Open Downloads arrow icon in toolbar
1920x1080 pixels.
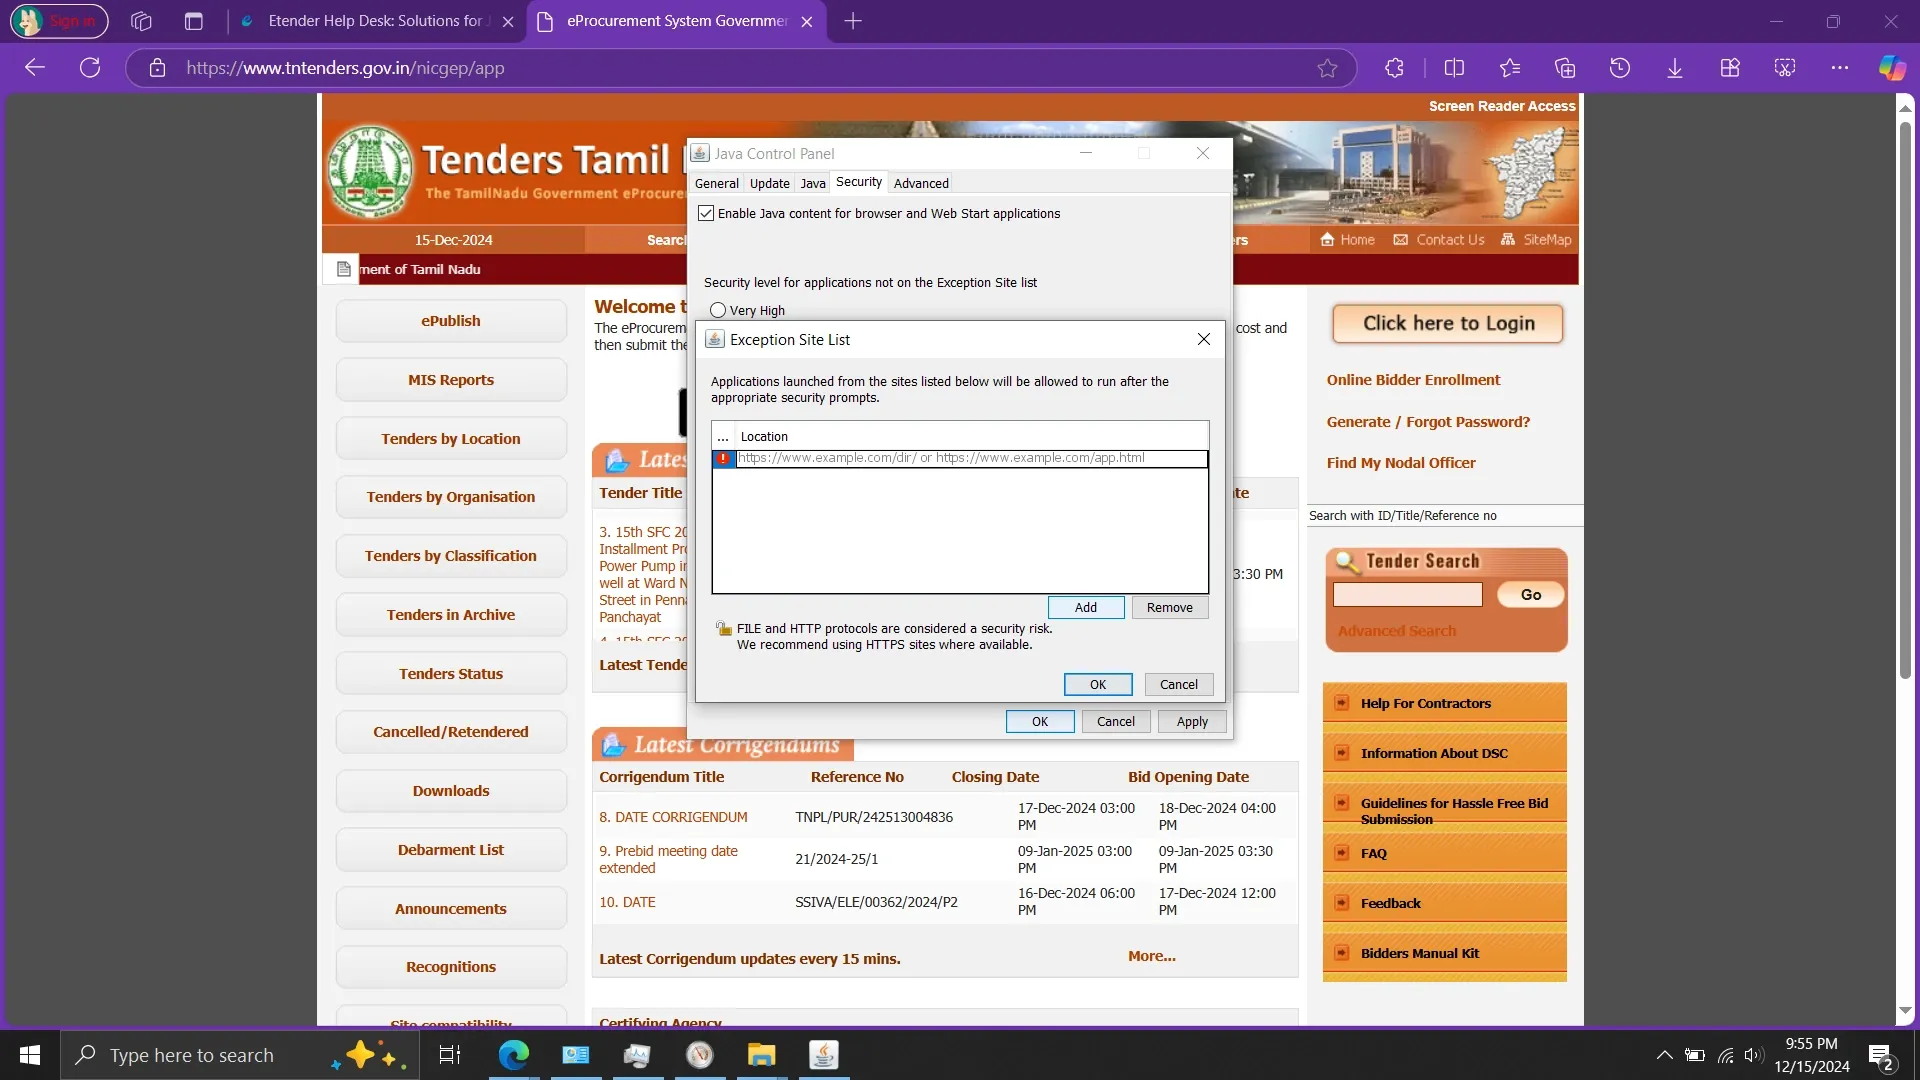point(1675,68)
